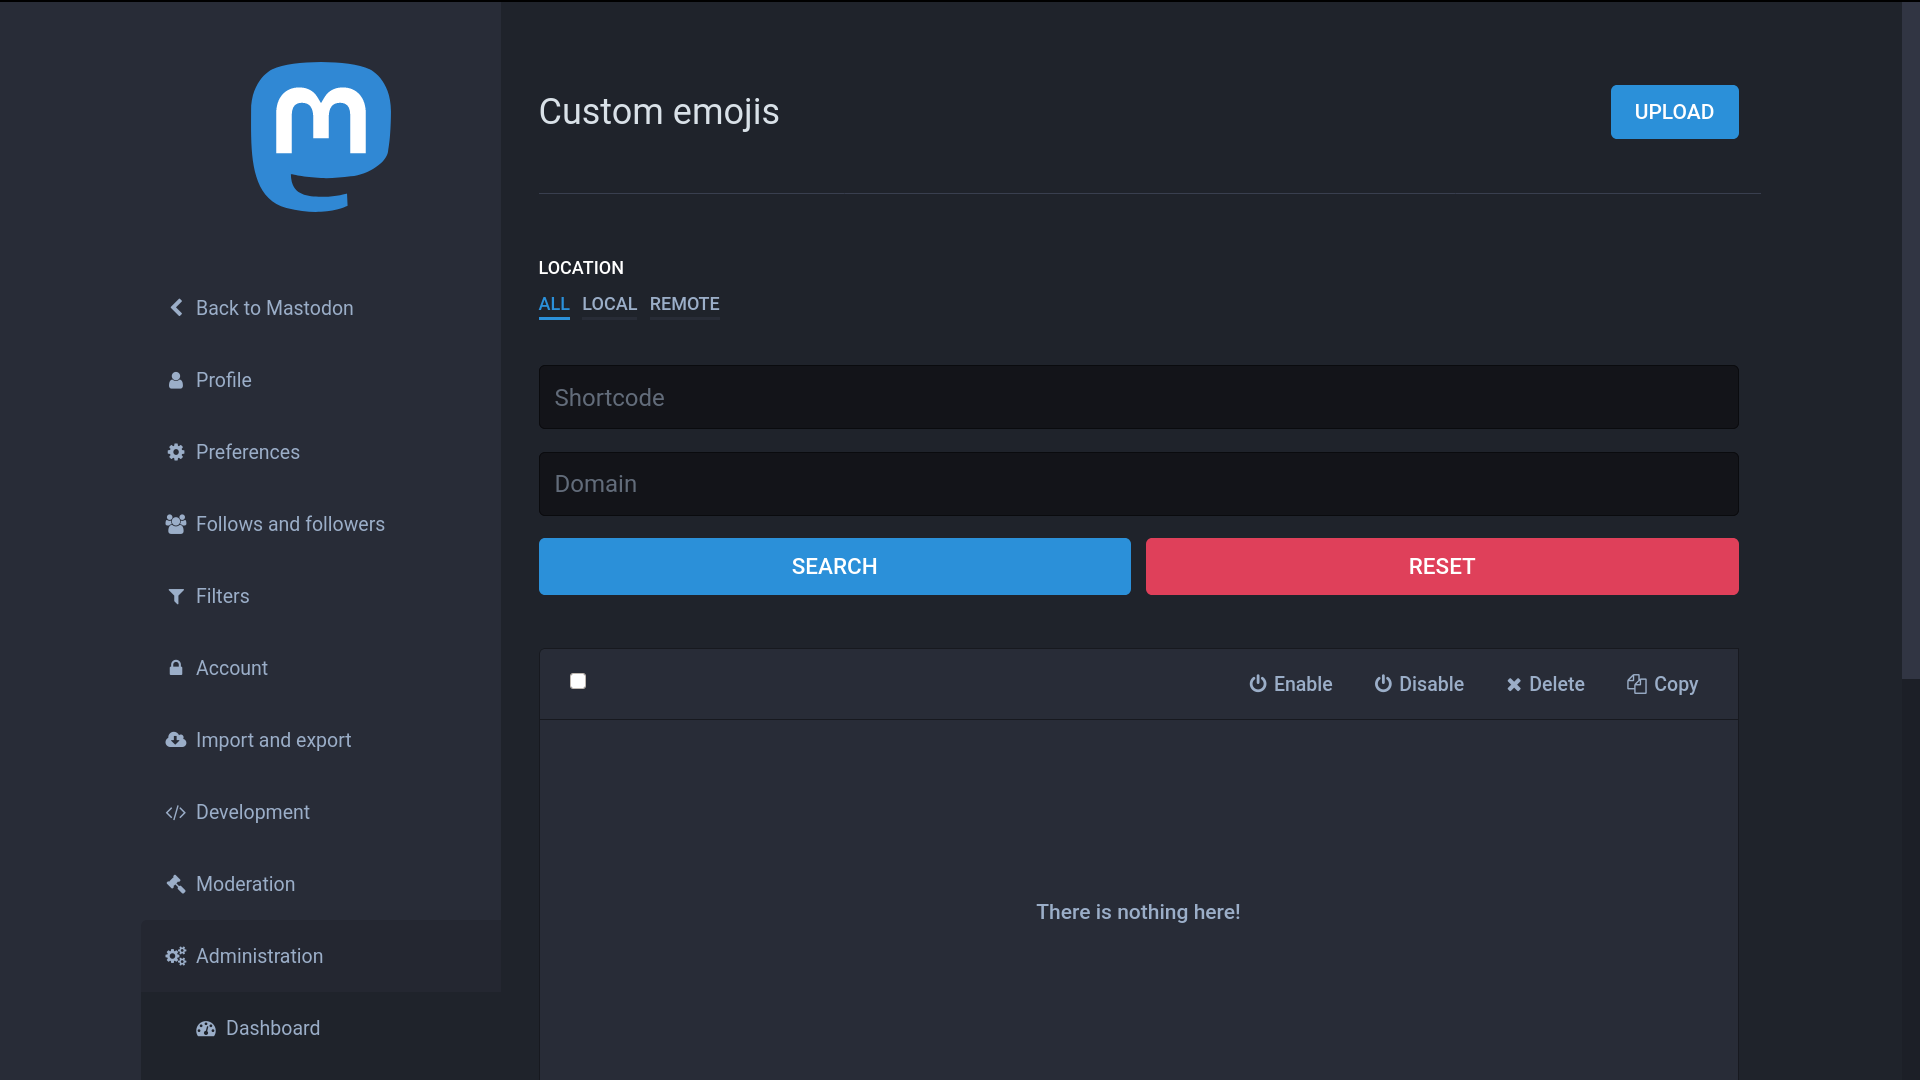Open Profile via the person icon

click(x=176, y=380)
